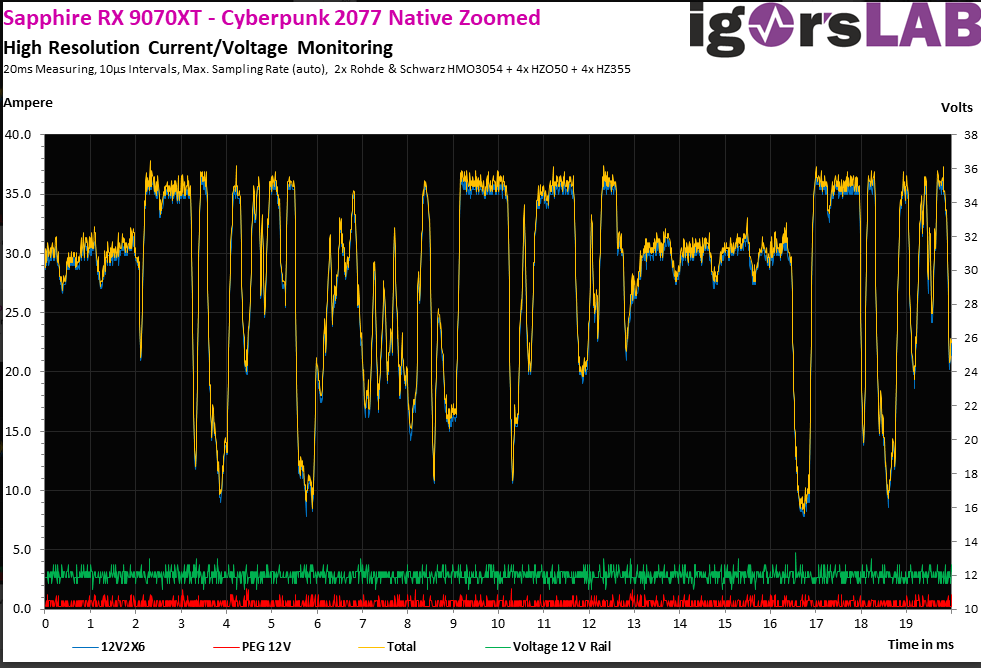981x668 pixels.
Task: Click the 1 tick on time axis
Action: pos(91,624)
